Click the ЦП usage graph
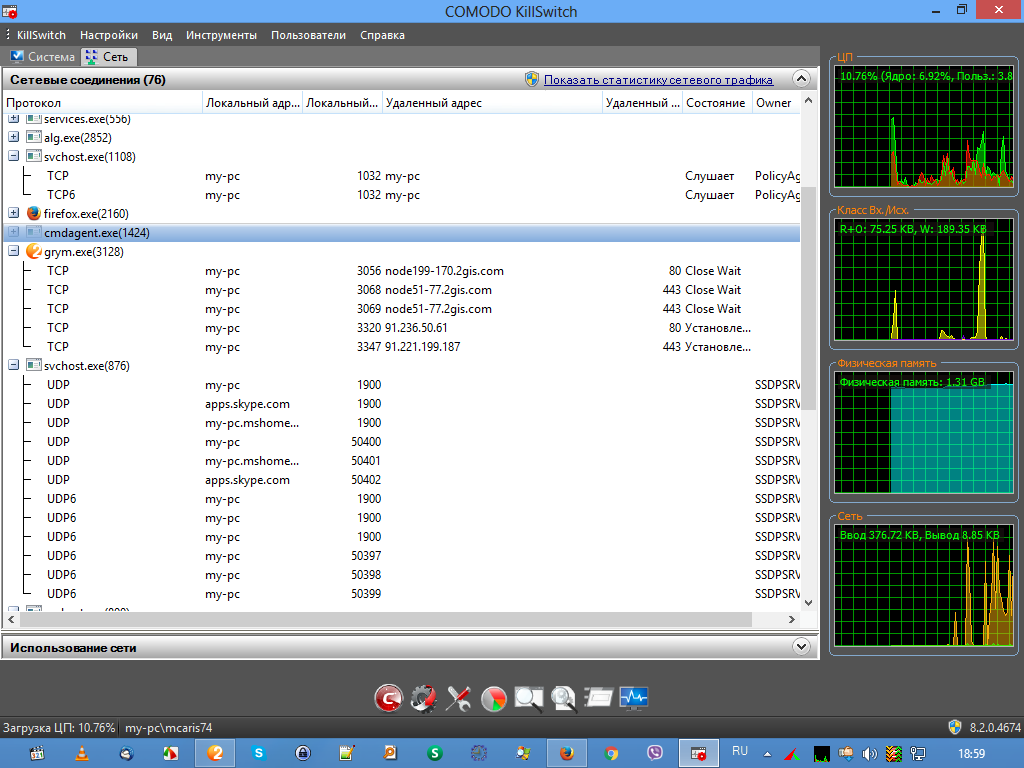 pos(923,127)
